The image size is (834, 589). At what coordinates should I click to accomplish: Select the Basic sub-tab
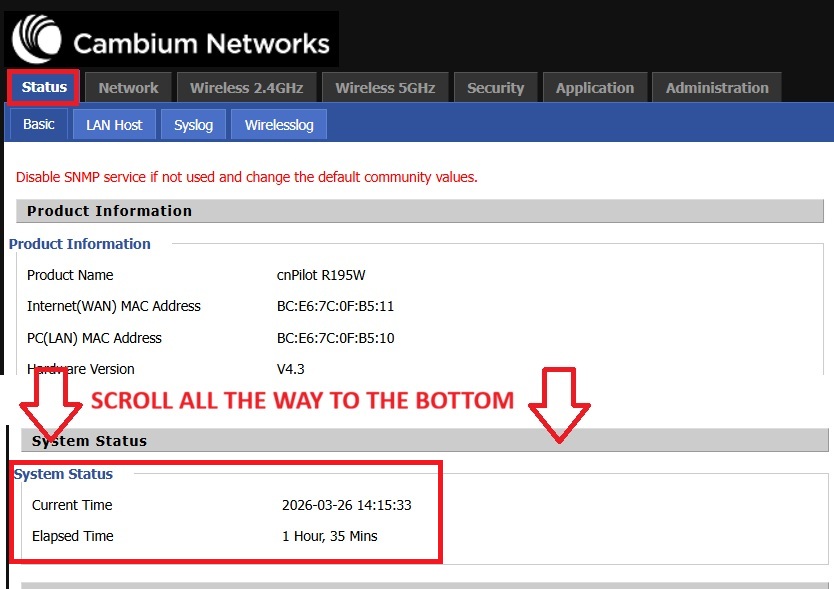click(39, 124)
